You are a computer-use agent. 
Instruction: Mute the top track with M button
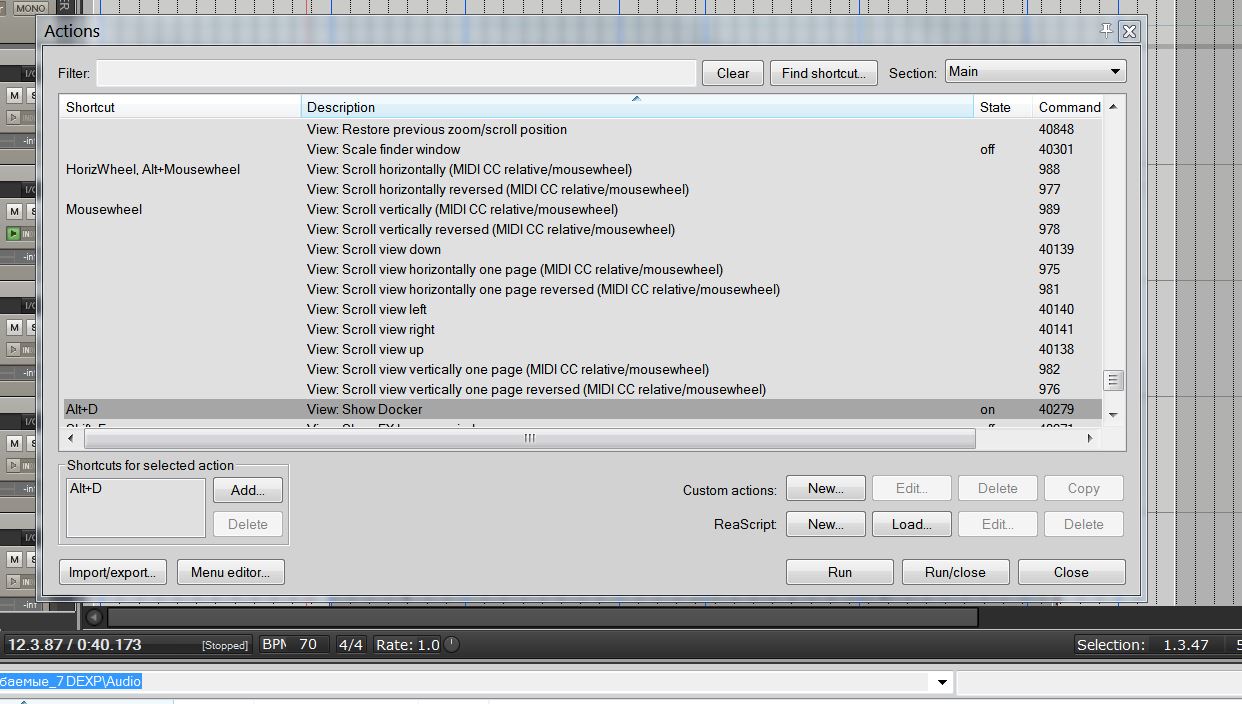tap(14, 95)
